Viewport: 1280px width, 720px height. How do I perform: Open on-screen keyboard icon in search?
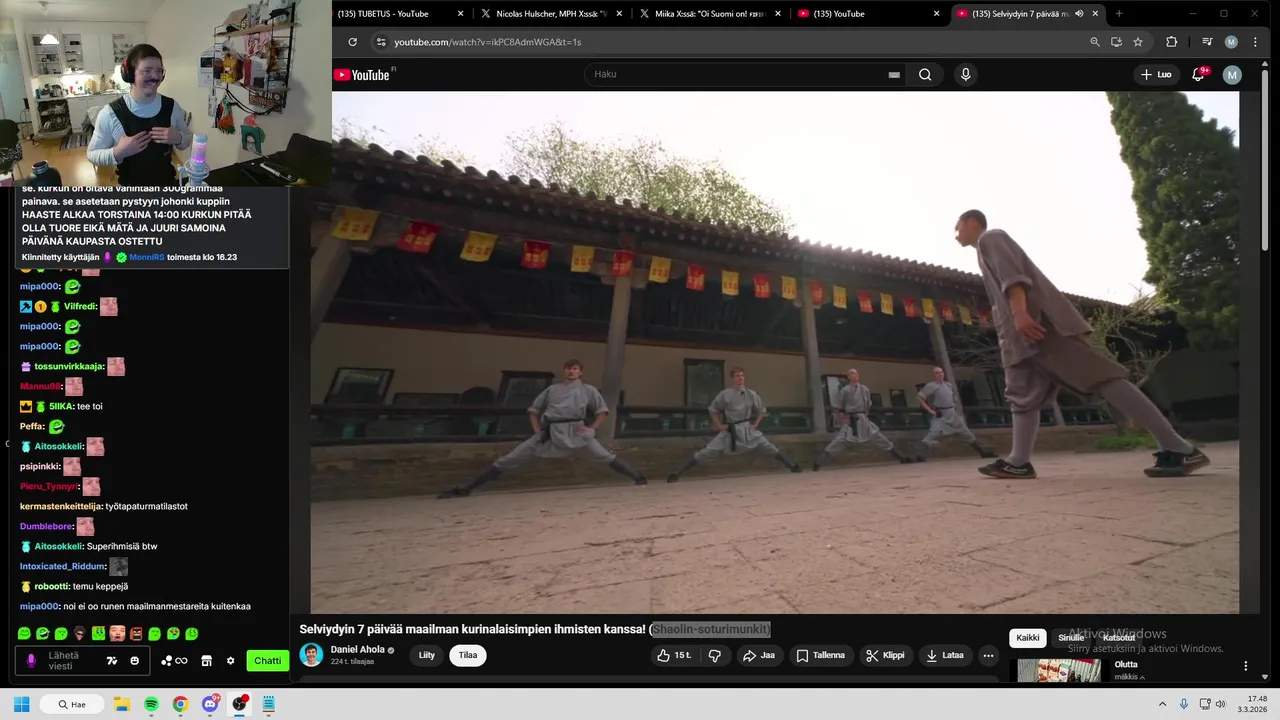coord(894,75)
